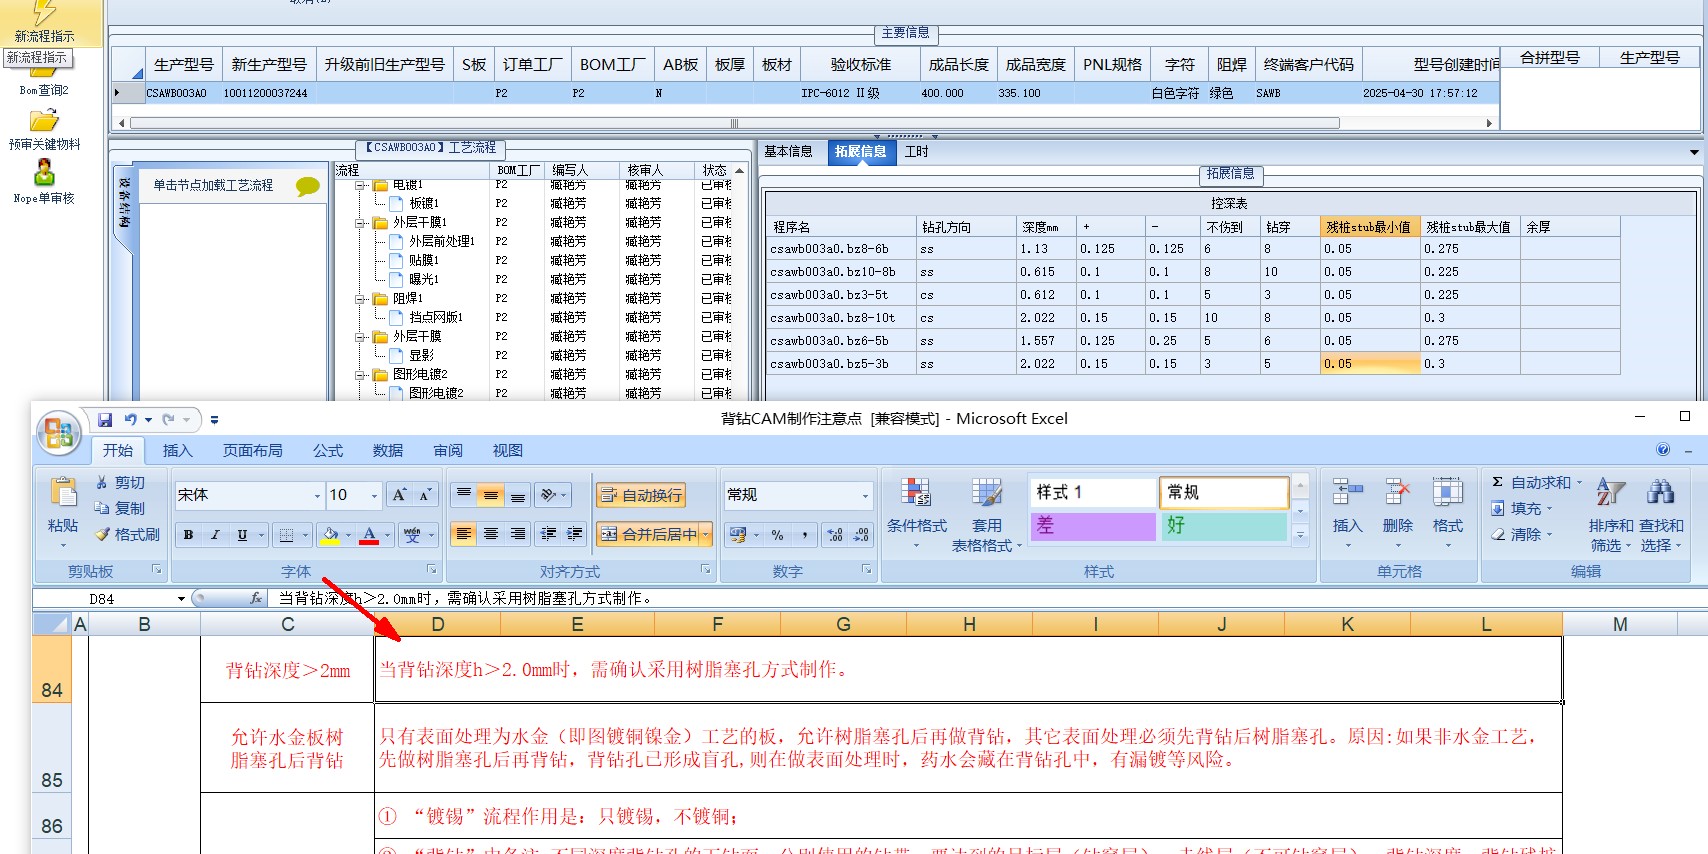Click the Format Painter (格式刷) button
Screen dimensions: 1708x854
point(127,534)
